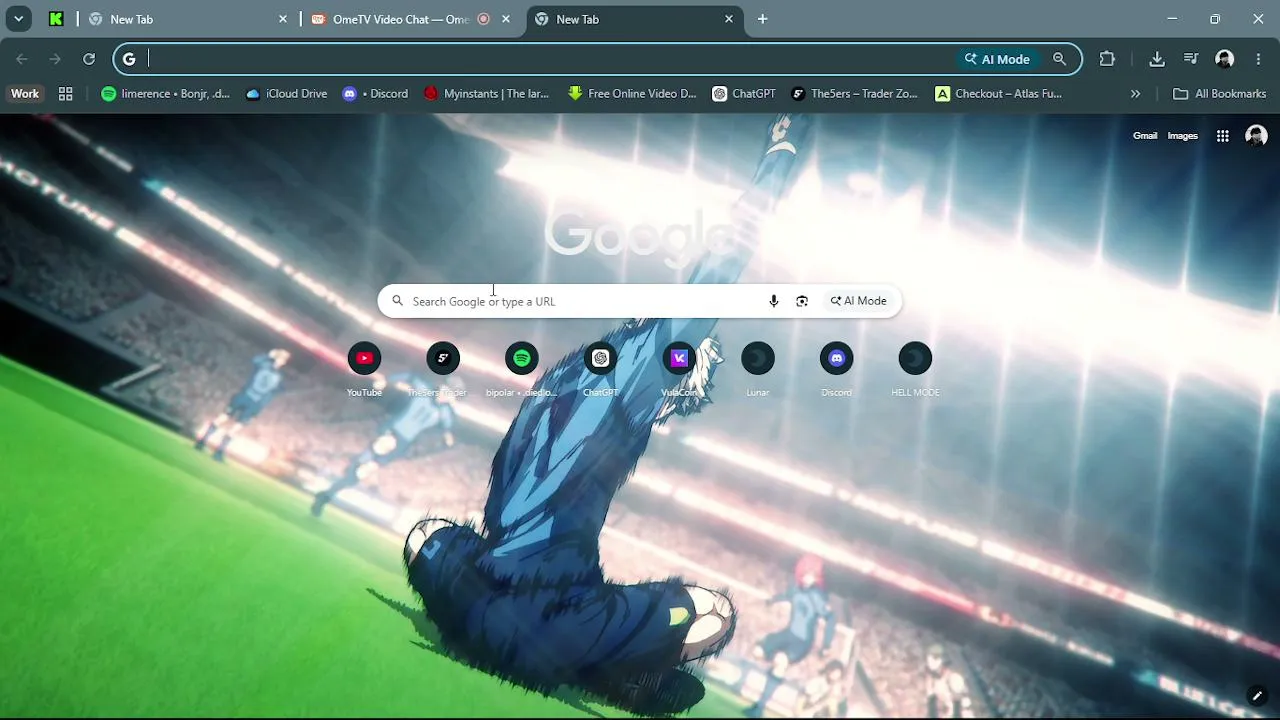Click the Search Google or type a URL box

point(640,301)
